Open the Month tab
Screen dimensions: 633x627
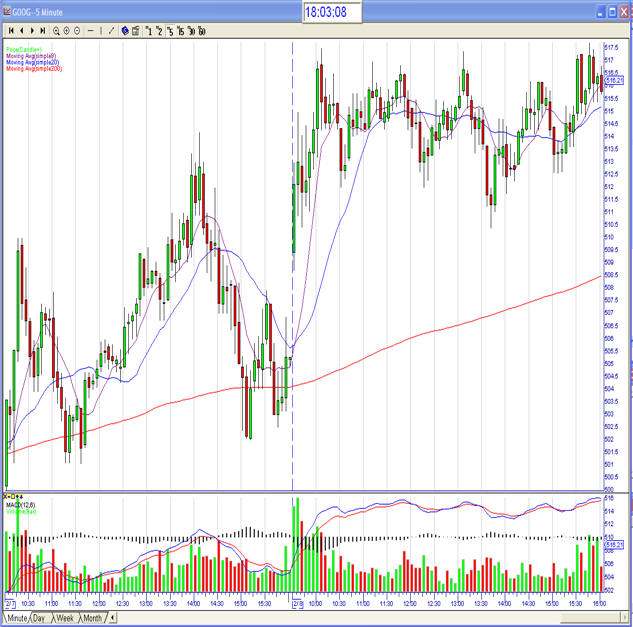tap(92, 618)
